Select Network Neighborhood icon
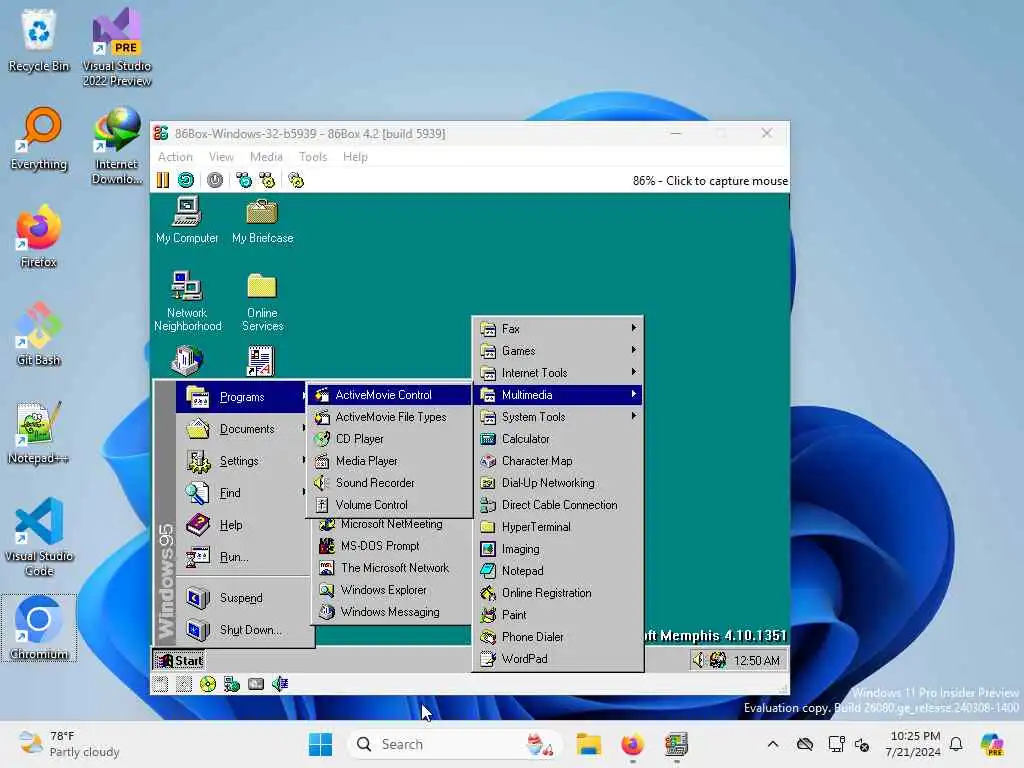Image resolution: width=1024 pixels, height=768 pixels. click(x=187, y=300)
